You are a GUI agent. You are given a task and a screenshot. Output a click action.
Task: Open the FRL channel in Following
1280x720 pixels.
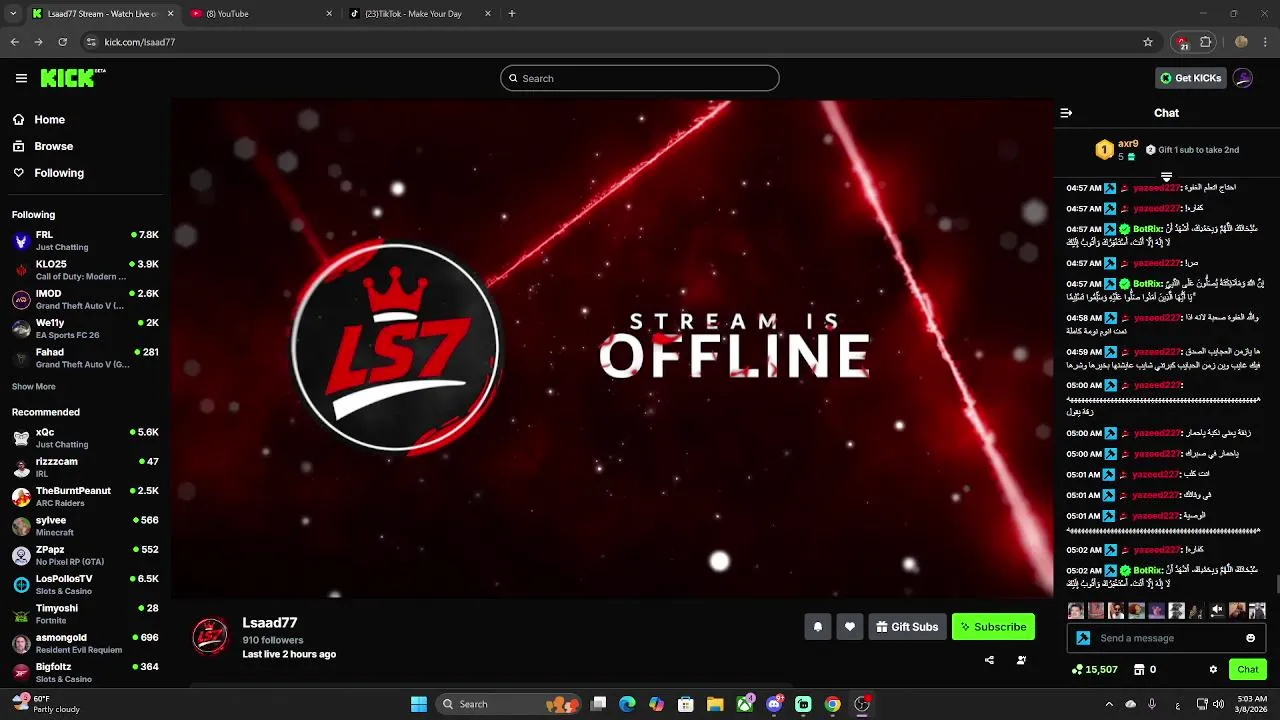tap(85, 241)
